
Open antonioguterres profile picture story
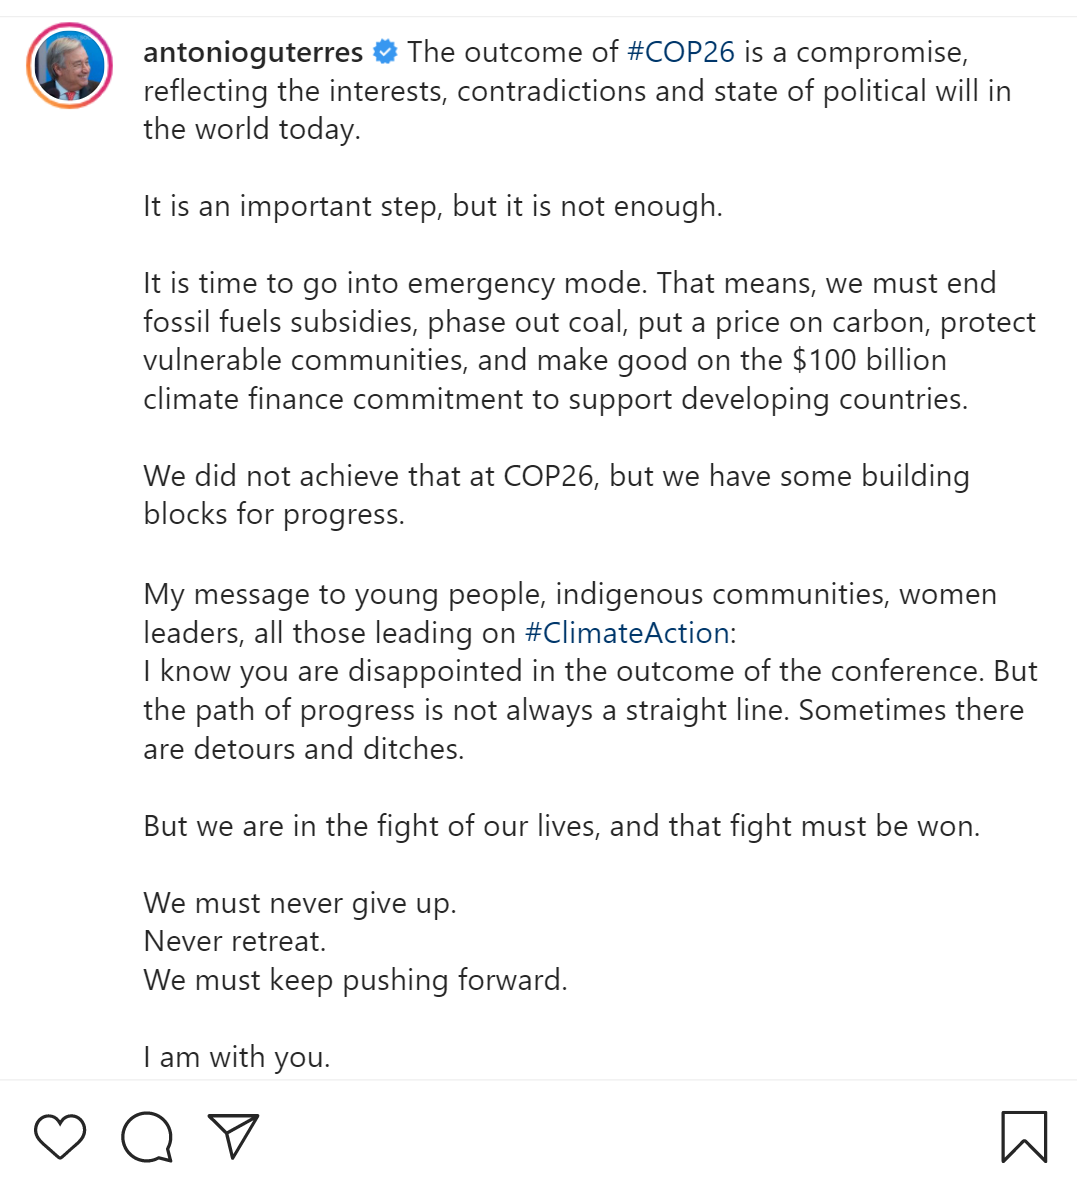[69, 66]
